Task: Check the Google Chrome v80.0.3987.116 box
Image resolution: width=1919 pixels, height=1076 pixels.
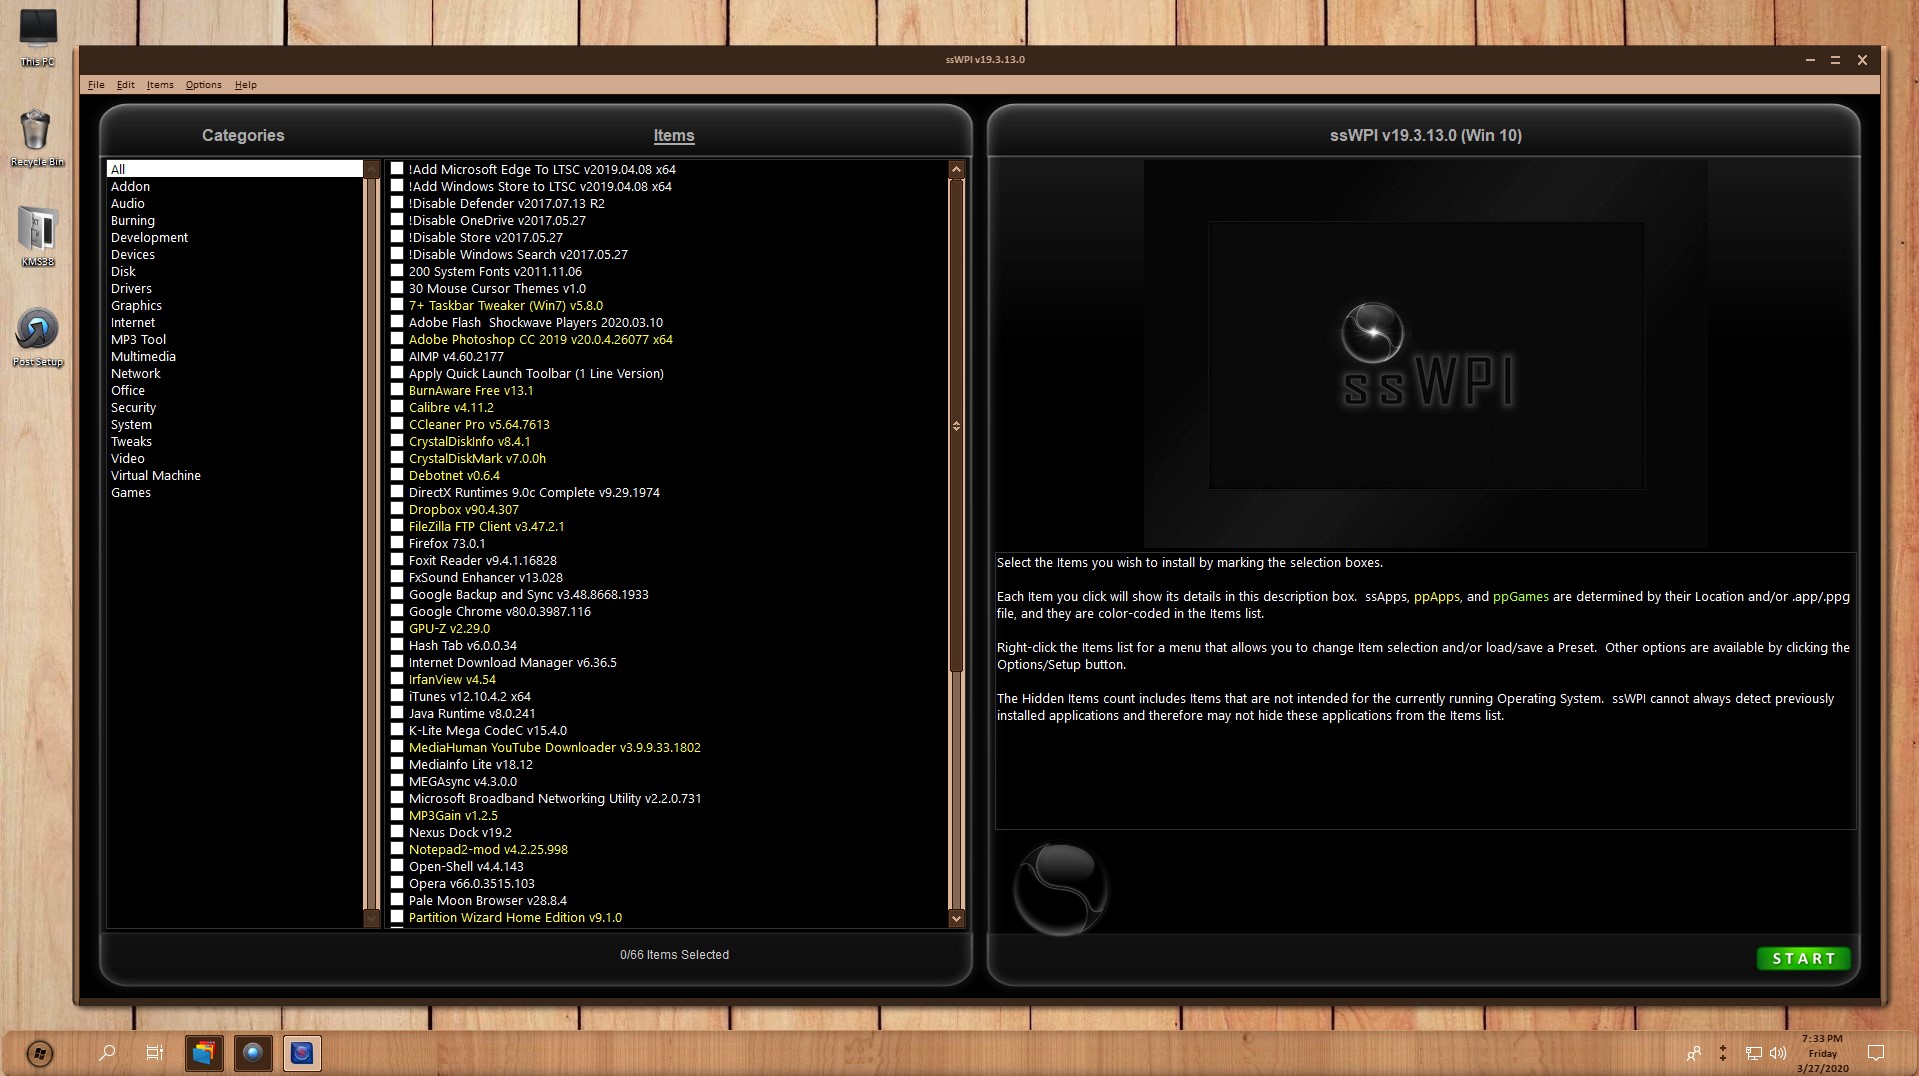Action: pyautogui.click(x=397, y=611)
